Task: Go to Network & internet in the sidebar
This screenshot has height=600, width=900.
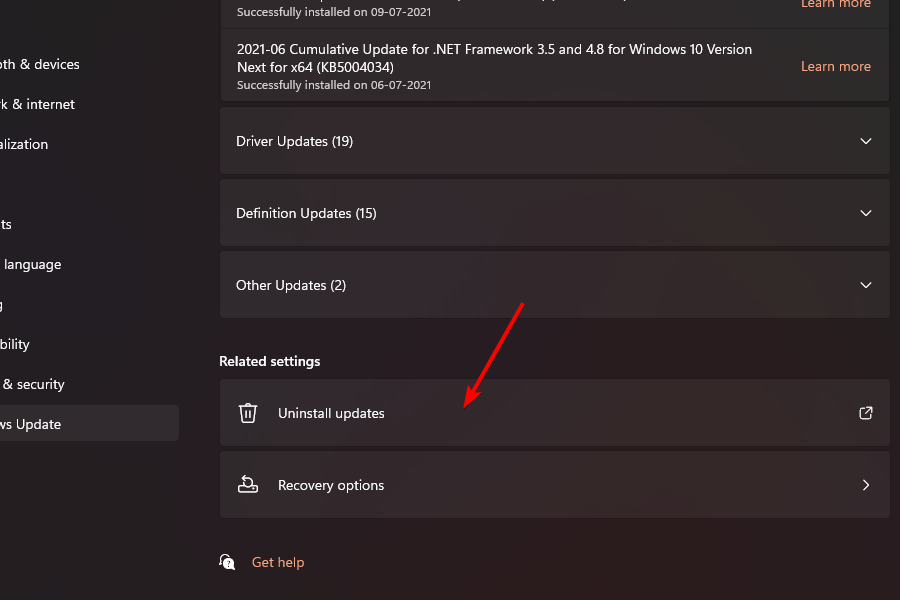Action: click(37, 104)
